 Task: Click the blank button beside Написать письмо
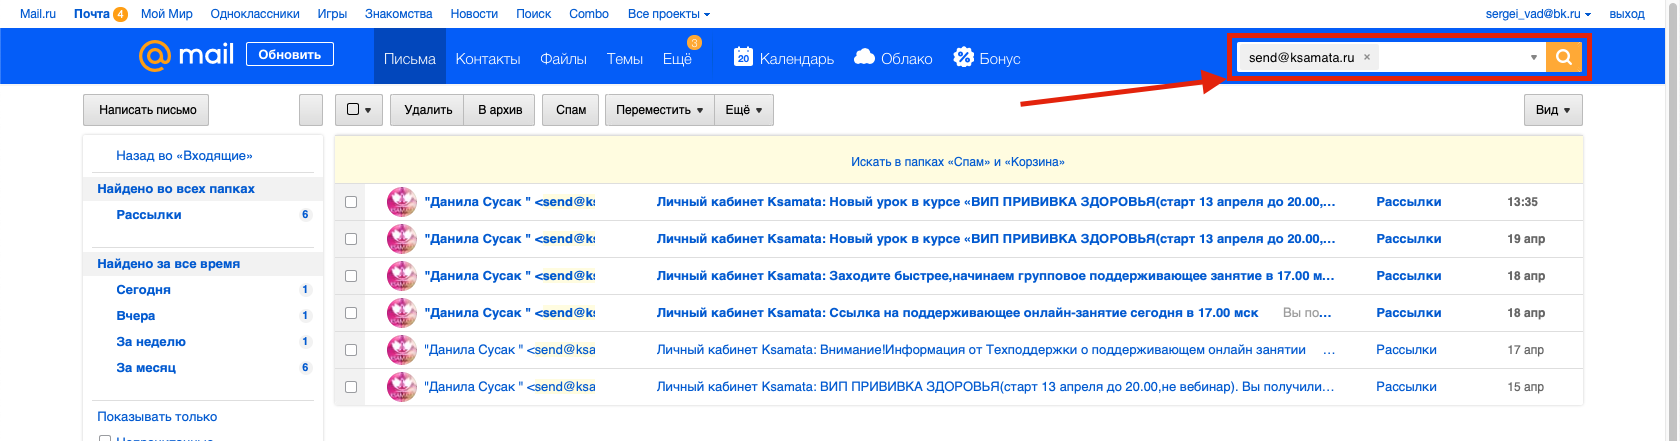pos(311,110)
